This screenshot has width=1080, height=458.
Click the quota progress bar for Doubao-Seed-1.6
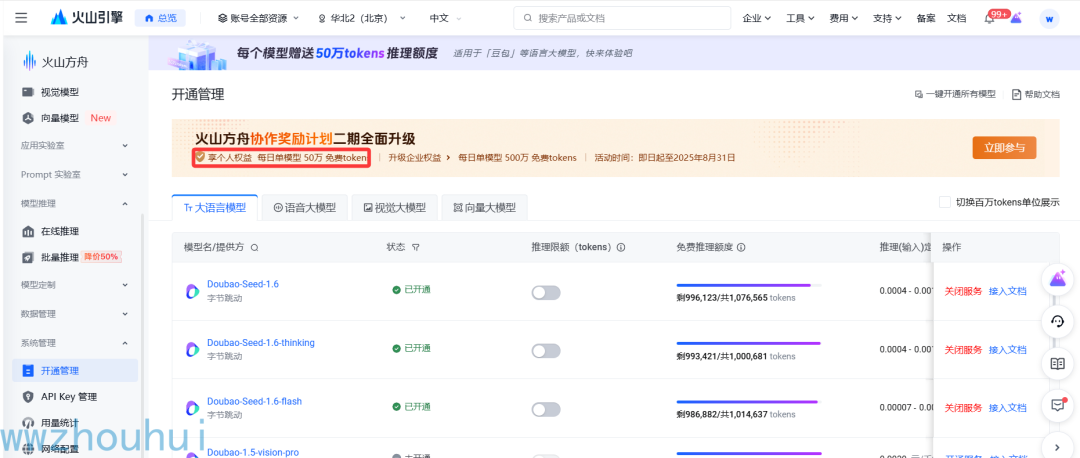coord(748,285)
